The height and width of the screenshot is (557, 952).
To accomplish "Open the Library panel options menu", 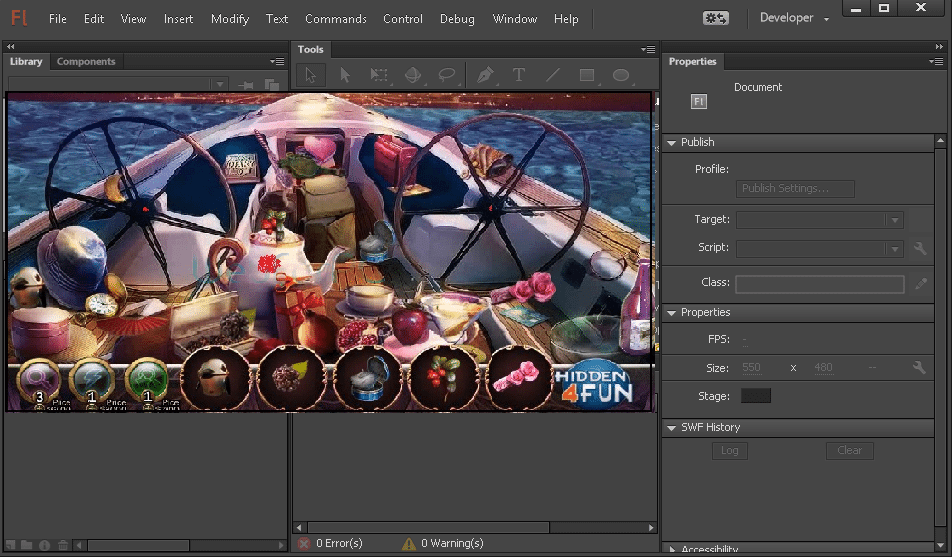I will 277,61.
